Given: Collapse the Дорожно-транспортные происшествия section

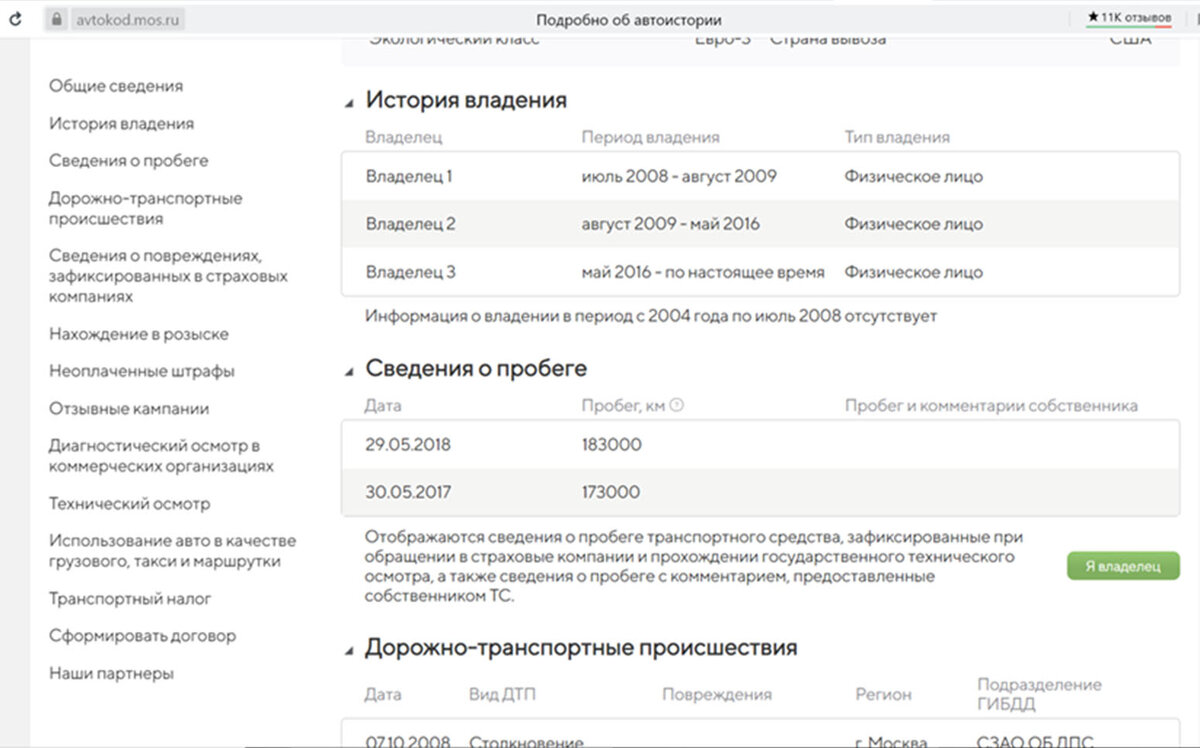Looking at the screenshot, I should (x=351, y=647).
